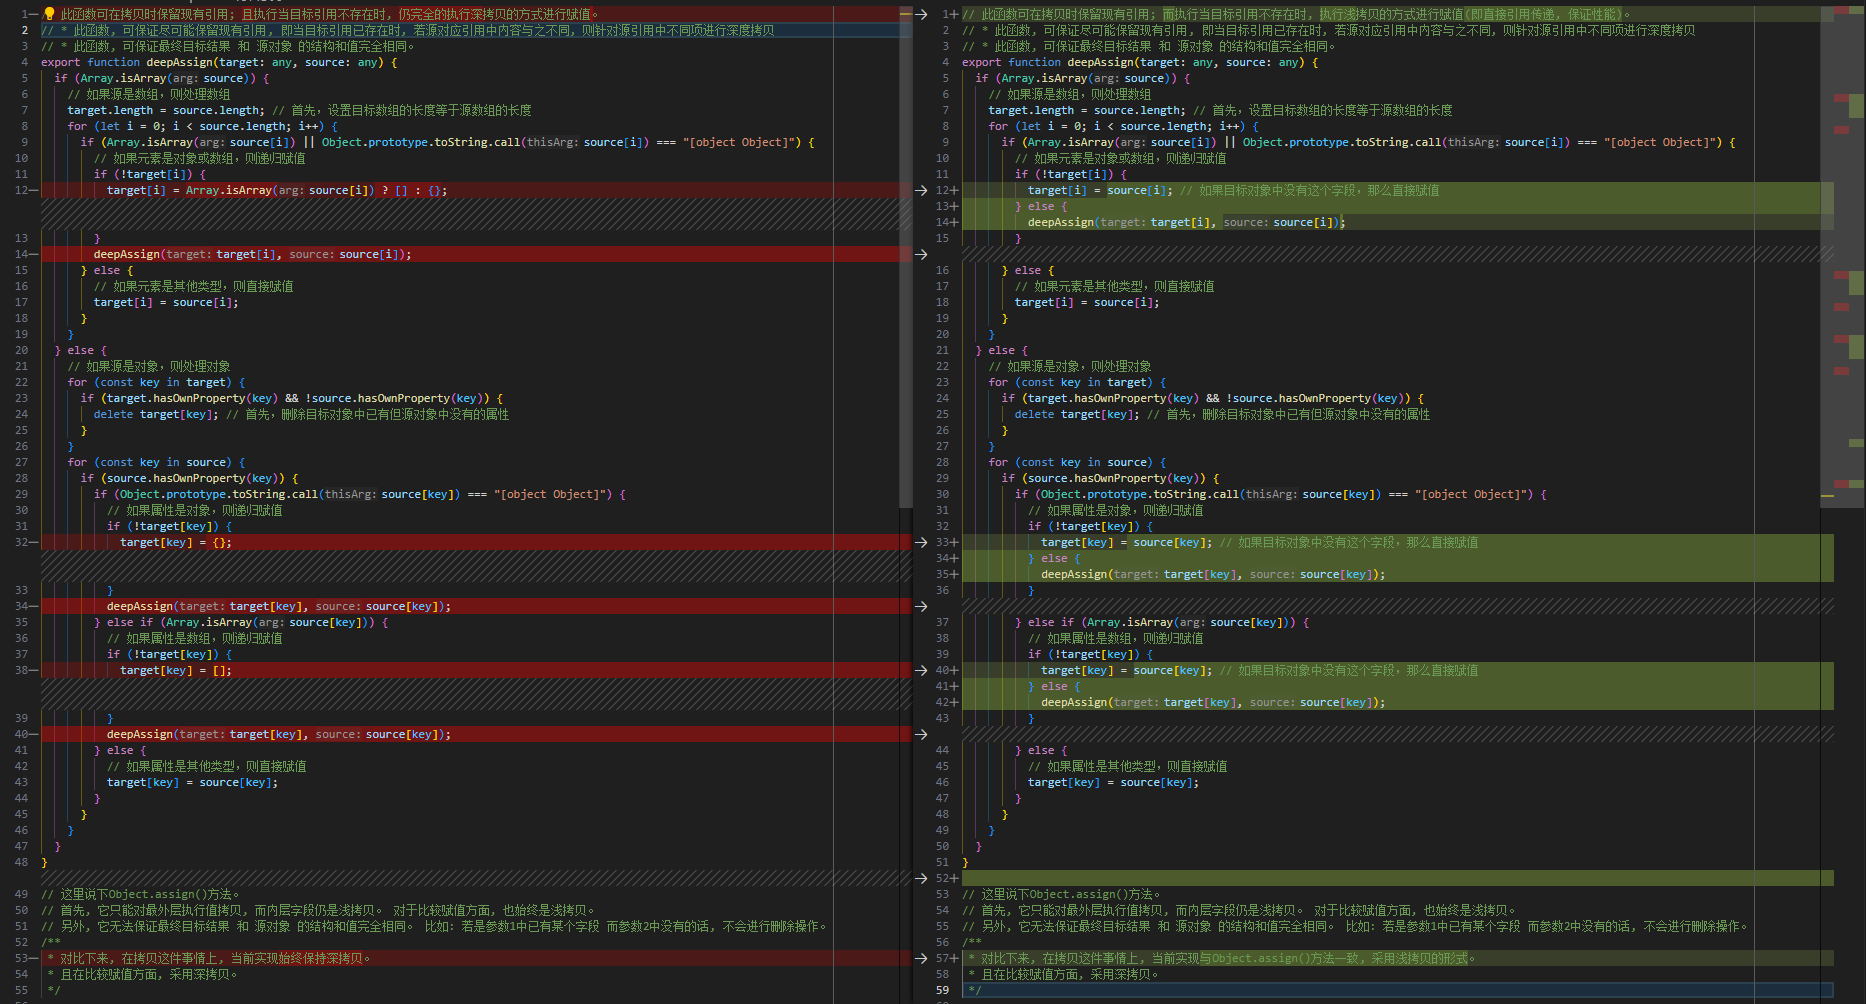The width and height of the screenshot is (1866, 1004).
Task: Click revert arrow for removed left line 34
Action: click(x=921, y=606)
